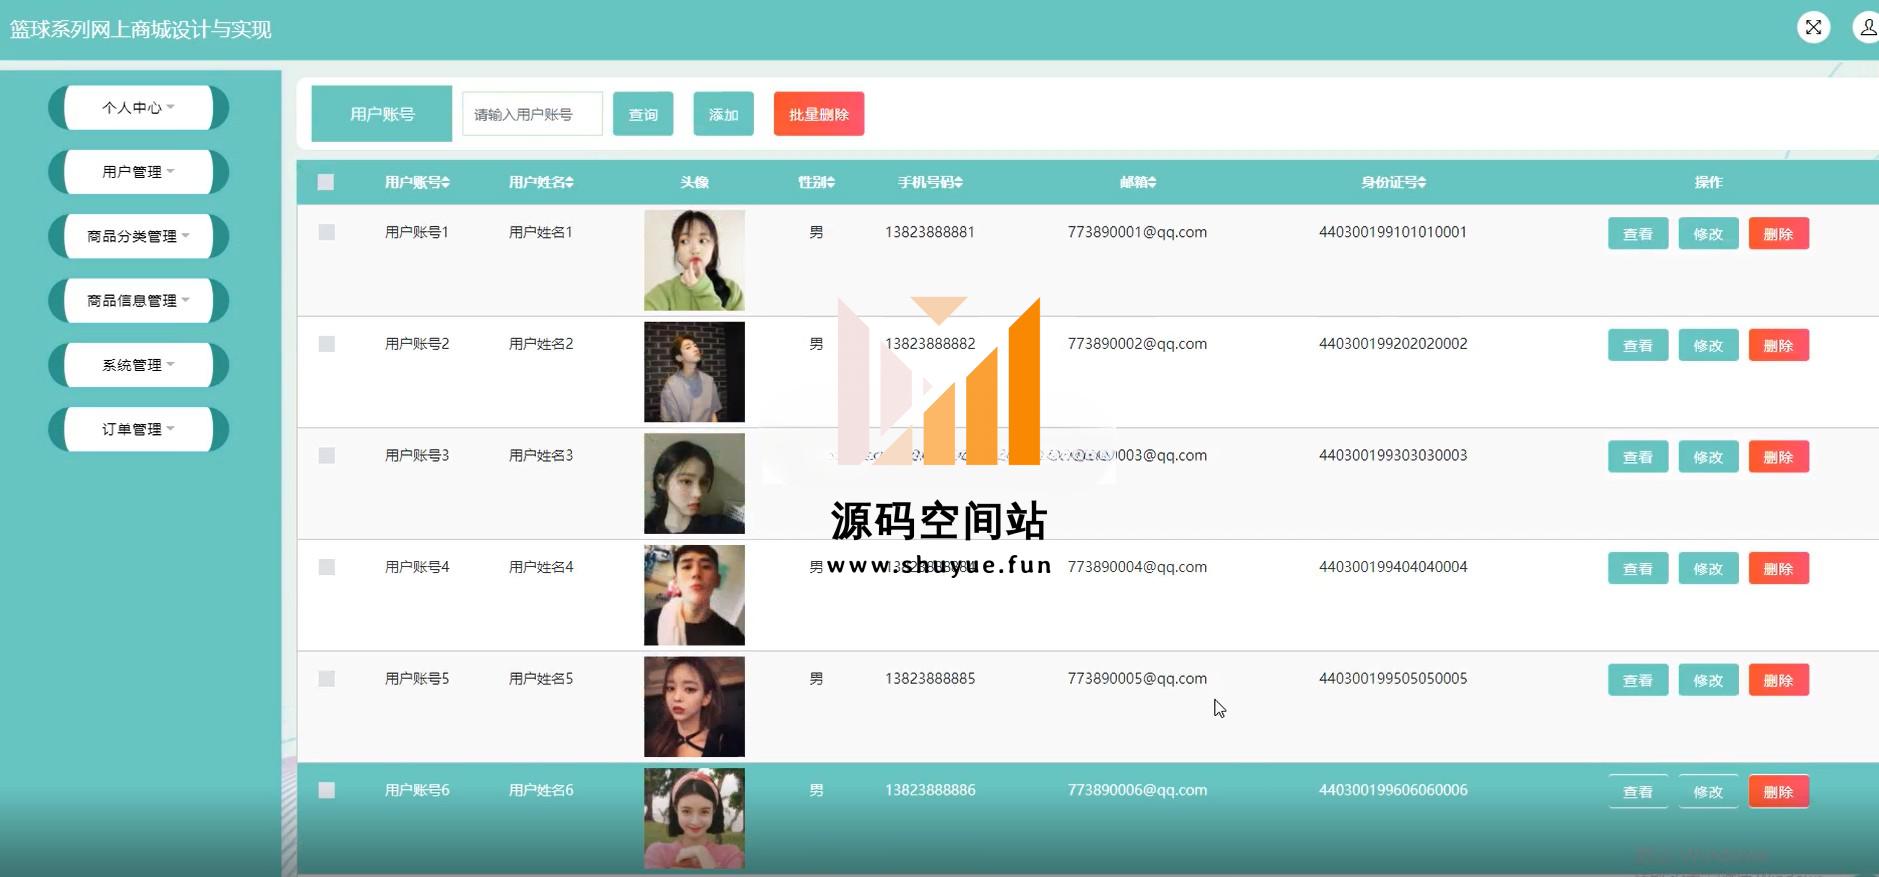Screen dimensions: 1879x877
Task: Expand the 系统管理 sidebar menu
Action: click(138, 365)
